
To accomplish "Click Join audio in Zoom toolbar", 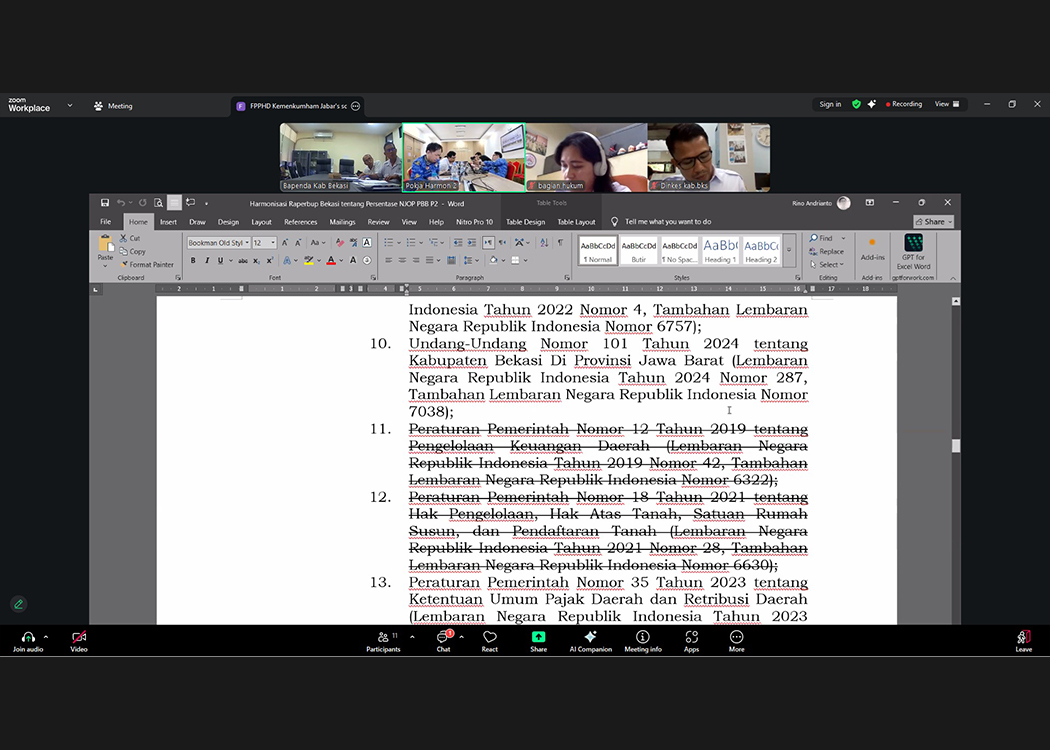I will 27,639.
